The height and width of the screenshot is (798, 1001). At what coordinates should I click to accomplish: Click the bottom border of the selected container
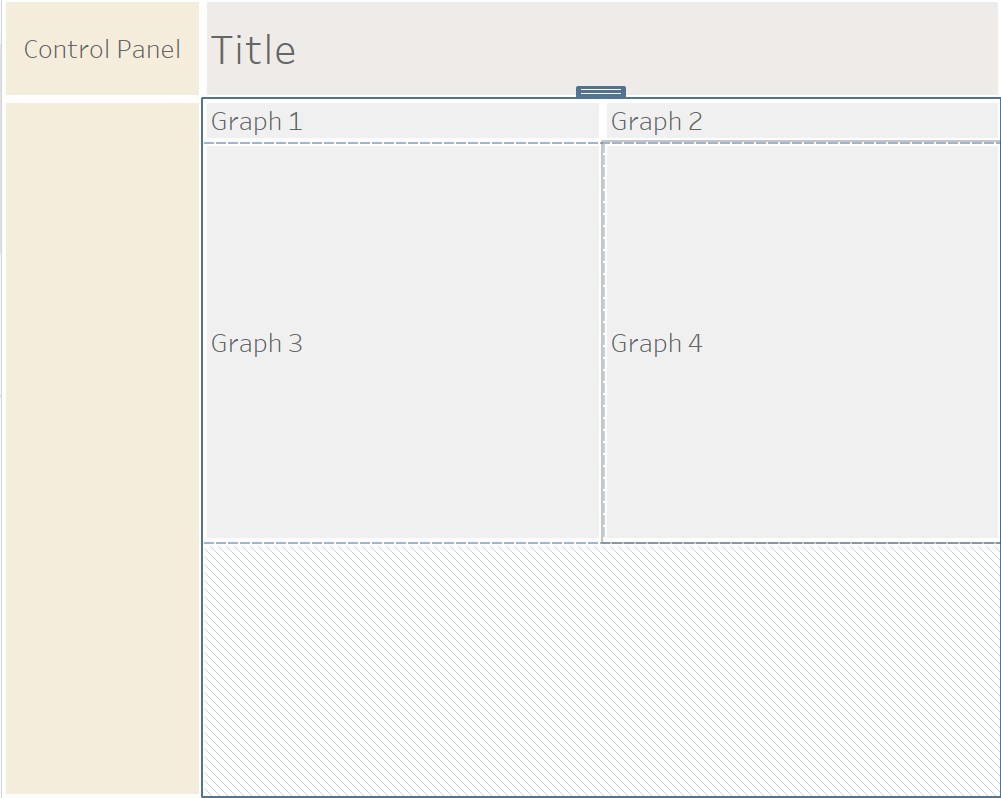600,796
